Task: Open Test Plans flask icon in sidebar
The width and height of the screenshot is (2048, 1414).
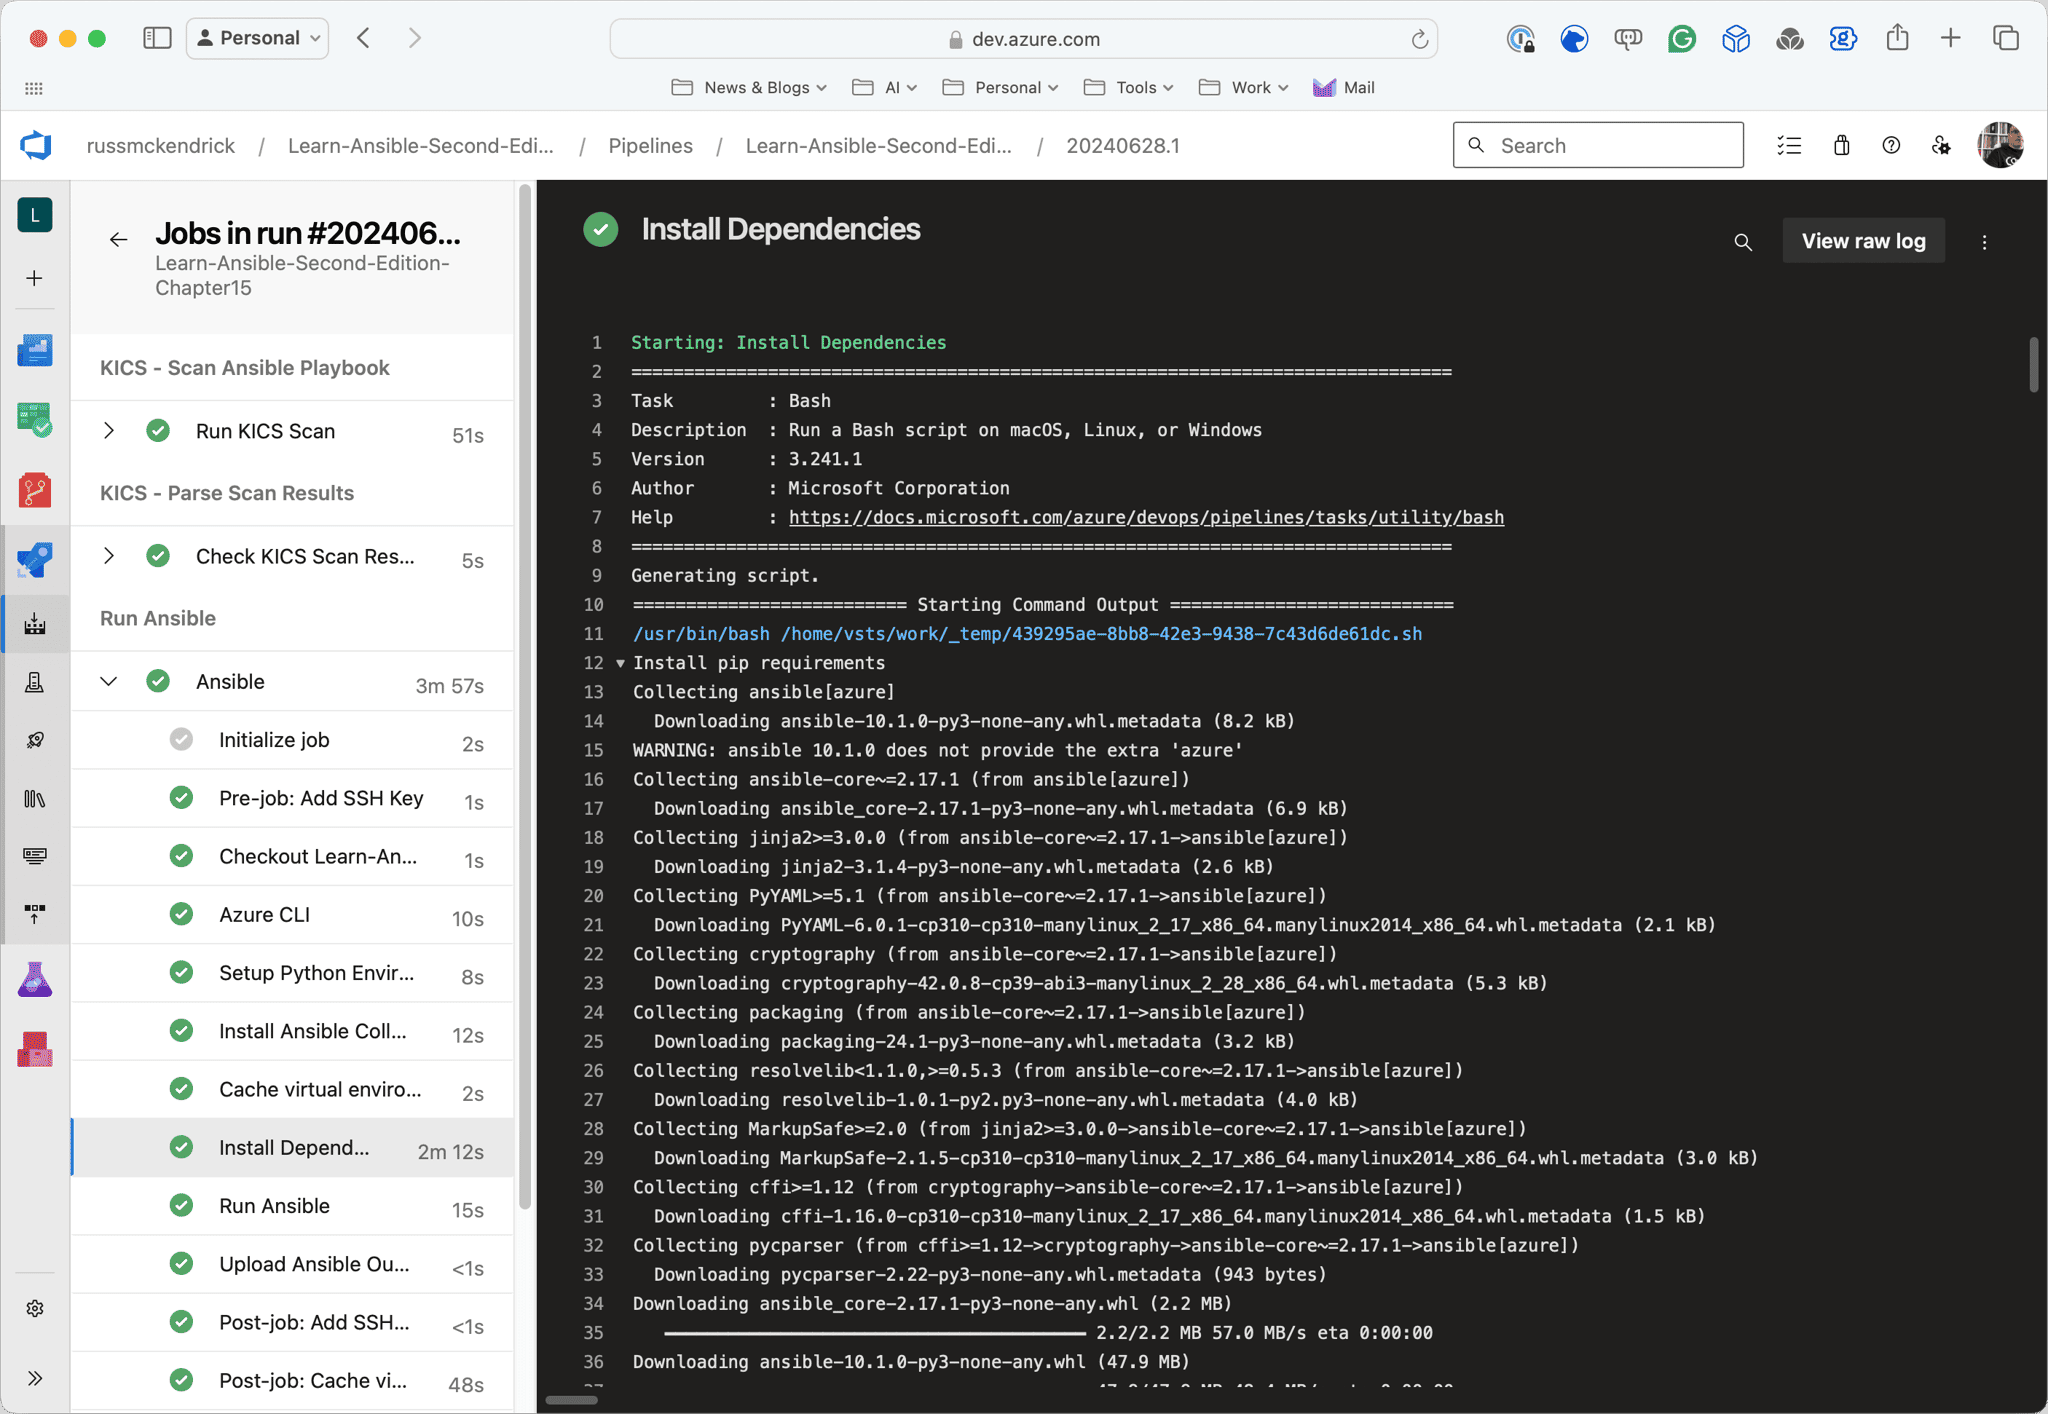Action: coord(35,980)
